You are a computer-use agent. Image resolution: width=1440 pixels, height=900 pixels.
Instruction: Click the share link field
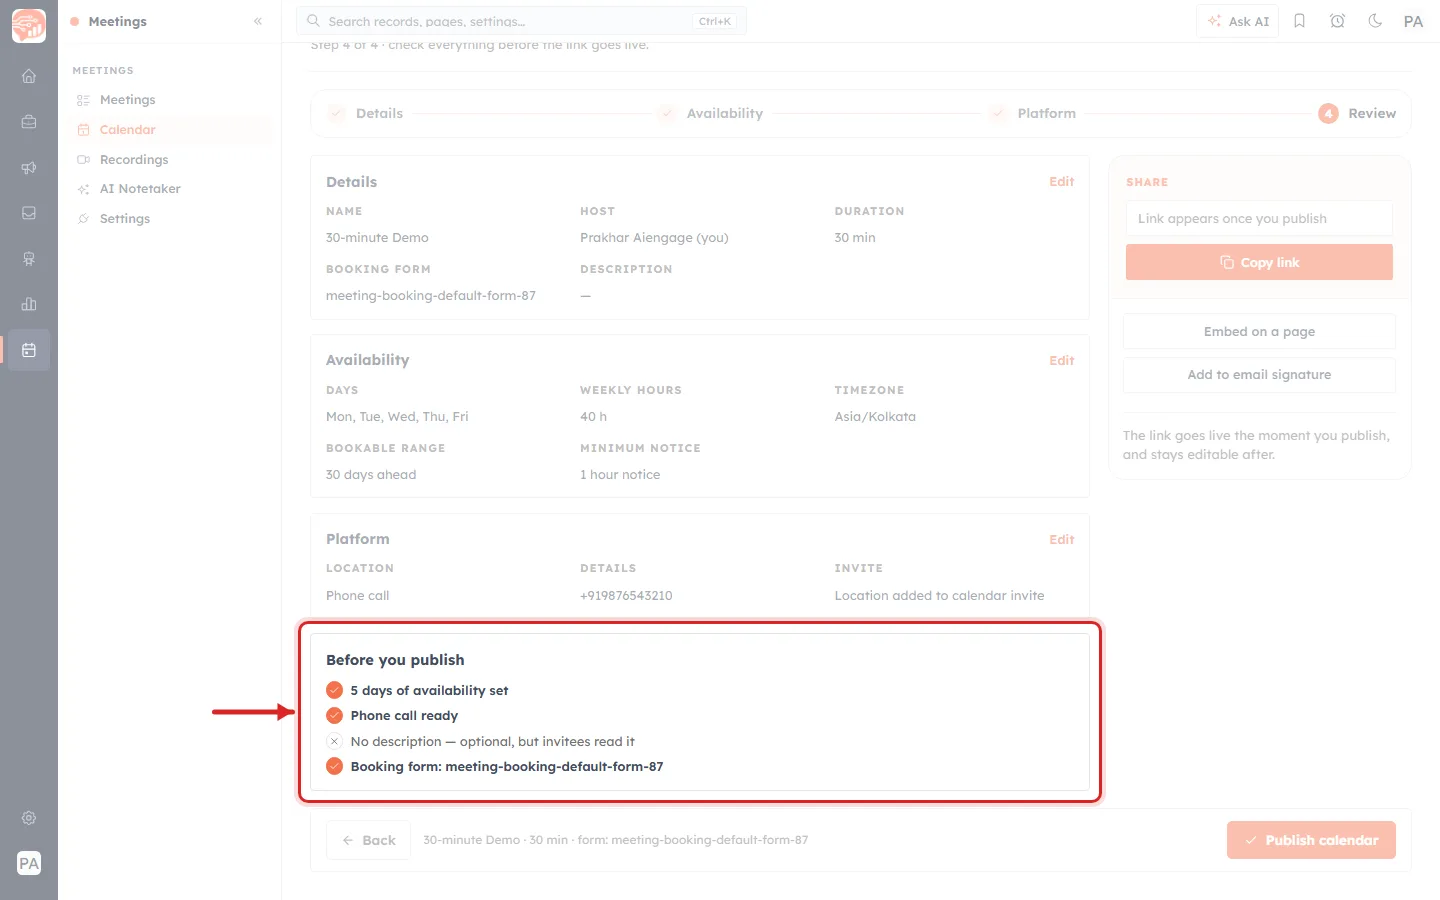(x=1259, y=219)
